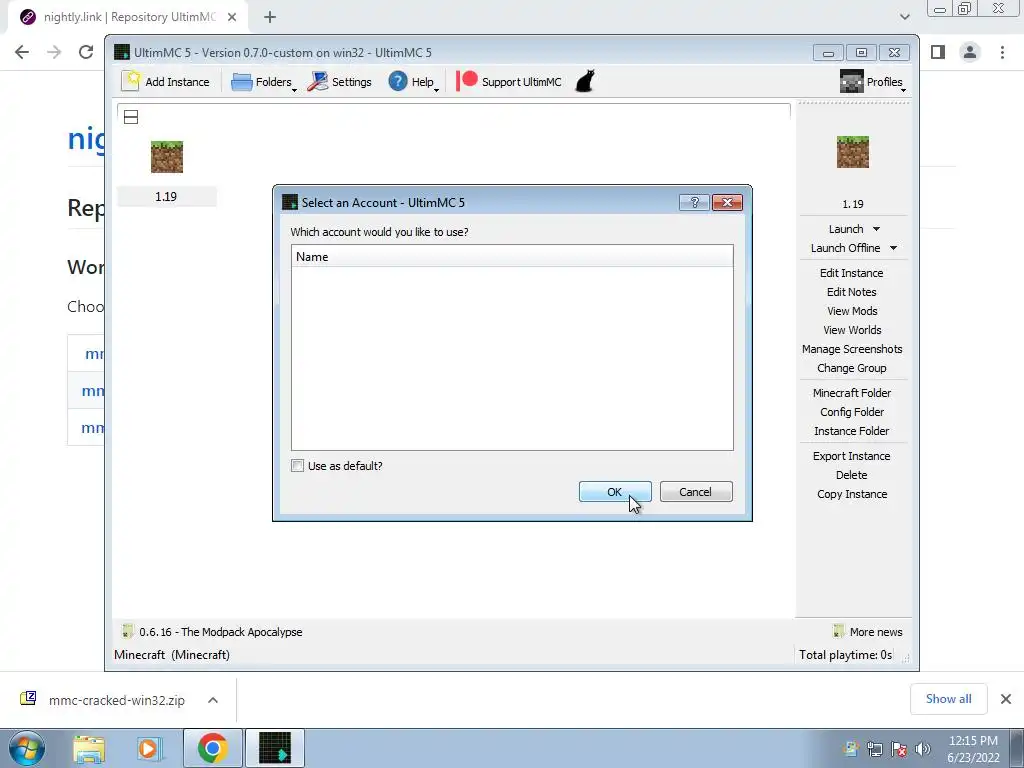Viewport: 1024px width, 768px height.
Task: Click the Name column header
Action: (512, 257)
